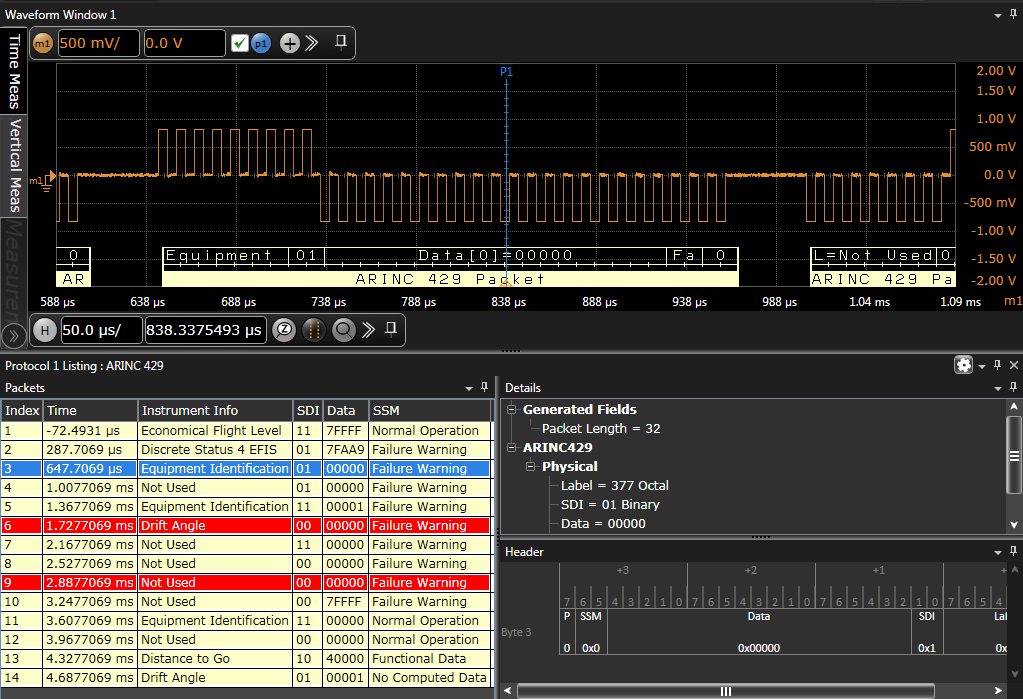
Task: Open the Packets panel dropdown arrow
Action: pos(468,388)
